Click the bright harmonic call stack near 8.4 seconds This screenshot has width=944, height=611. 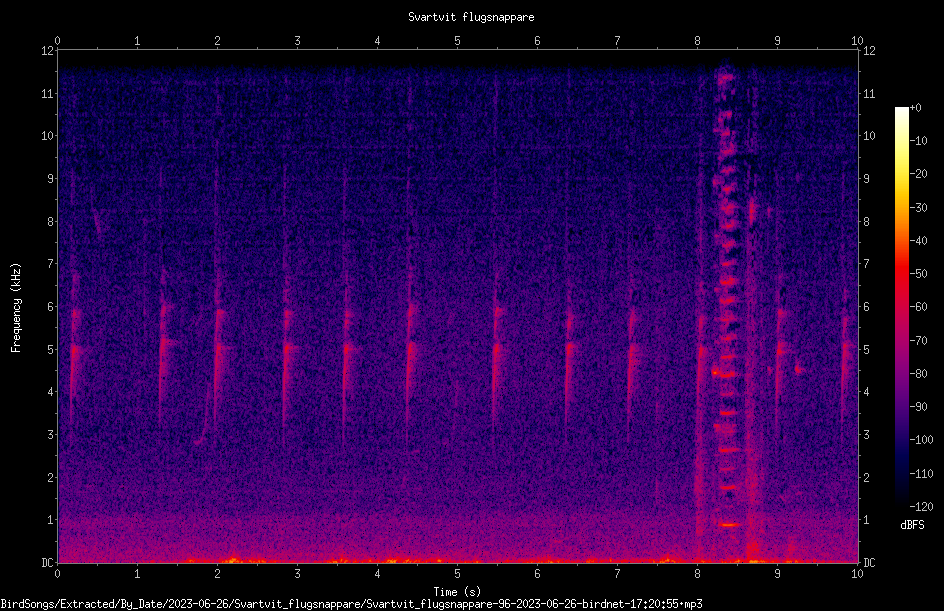727,301
